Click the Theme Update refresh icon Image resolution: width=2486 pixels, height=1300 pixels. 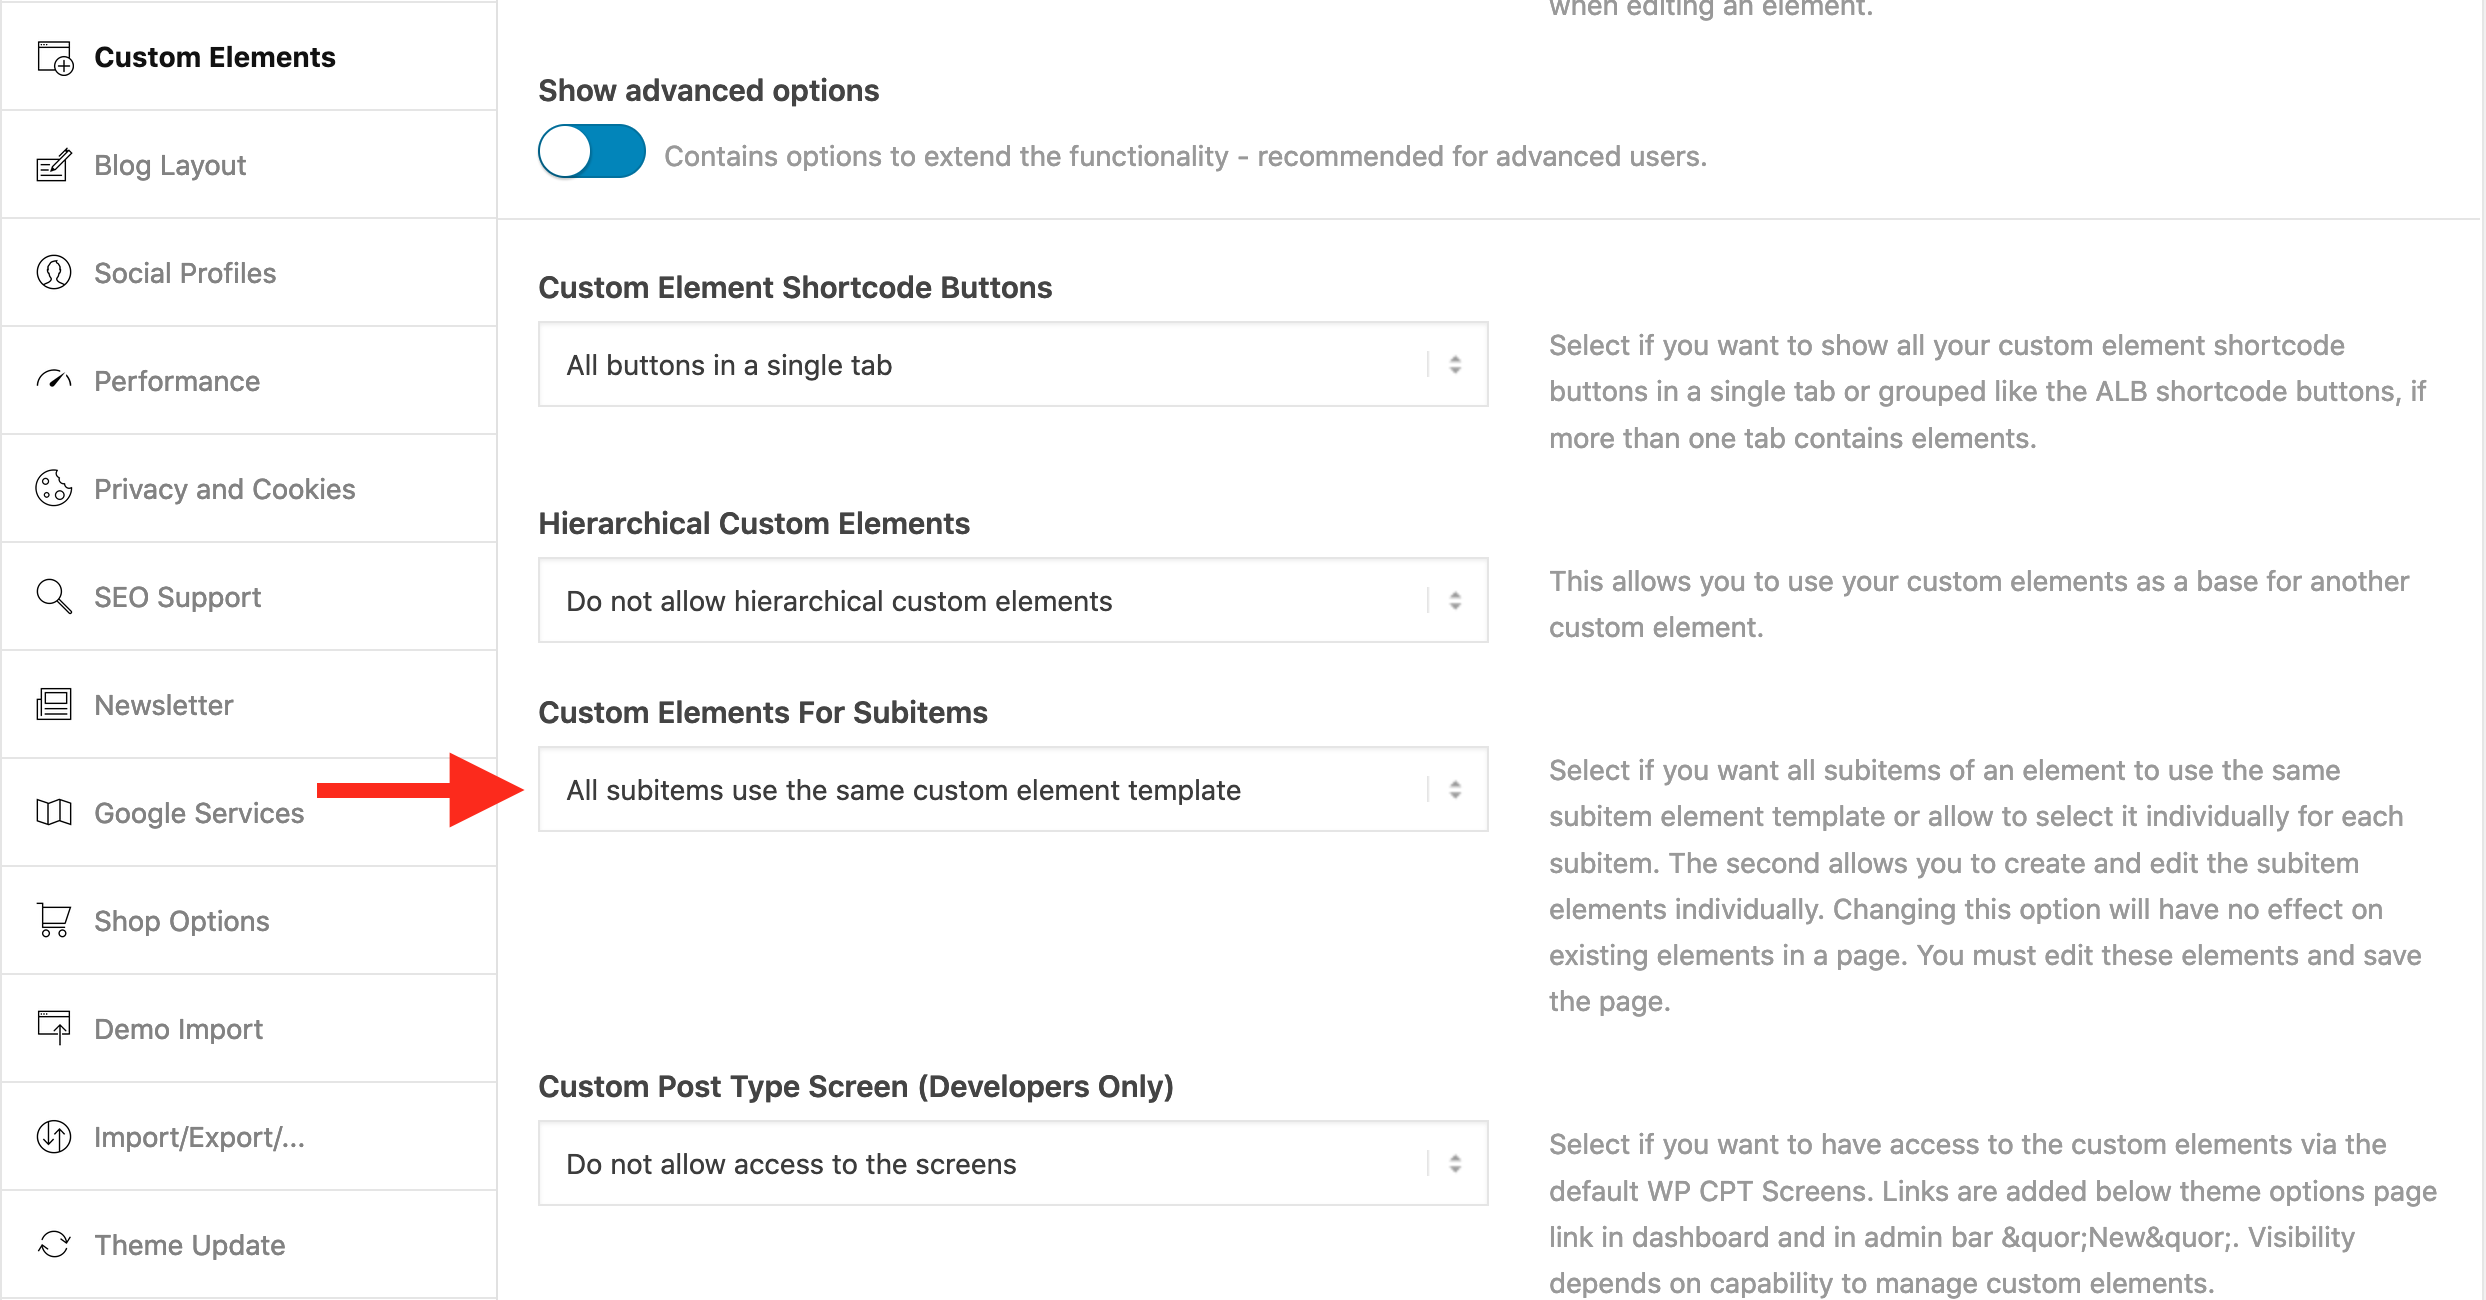54,1244
